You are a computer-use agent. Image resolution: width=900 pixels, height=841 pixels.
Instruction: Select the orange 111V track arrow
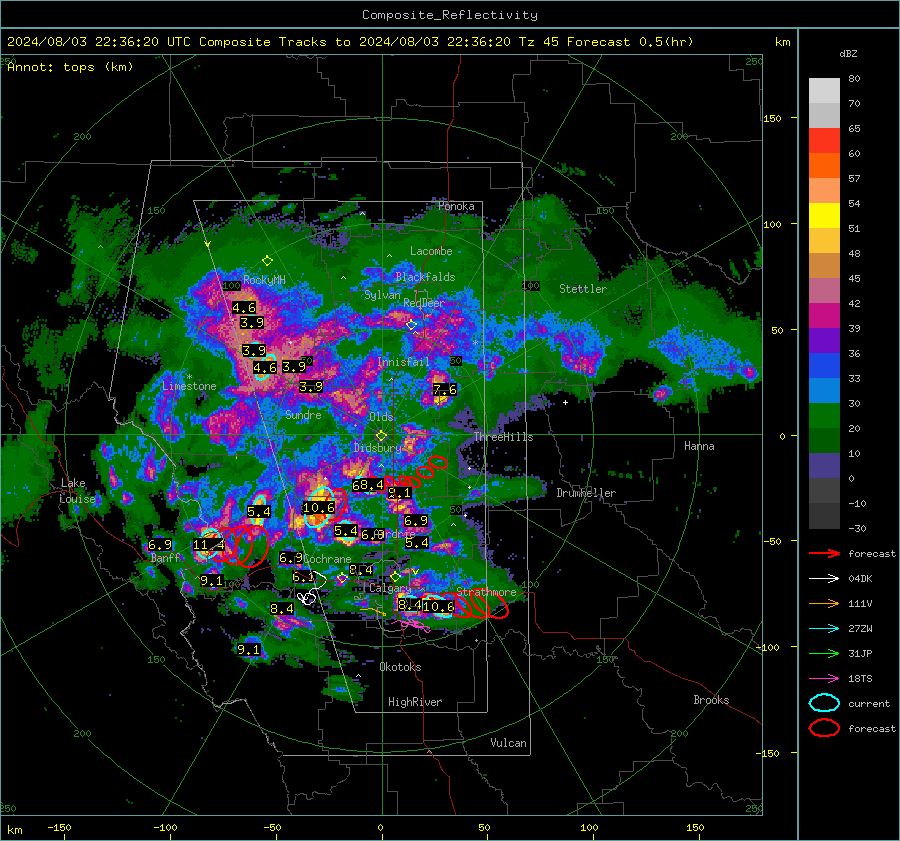pos(824,603)
